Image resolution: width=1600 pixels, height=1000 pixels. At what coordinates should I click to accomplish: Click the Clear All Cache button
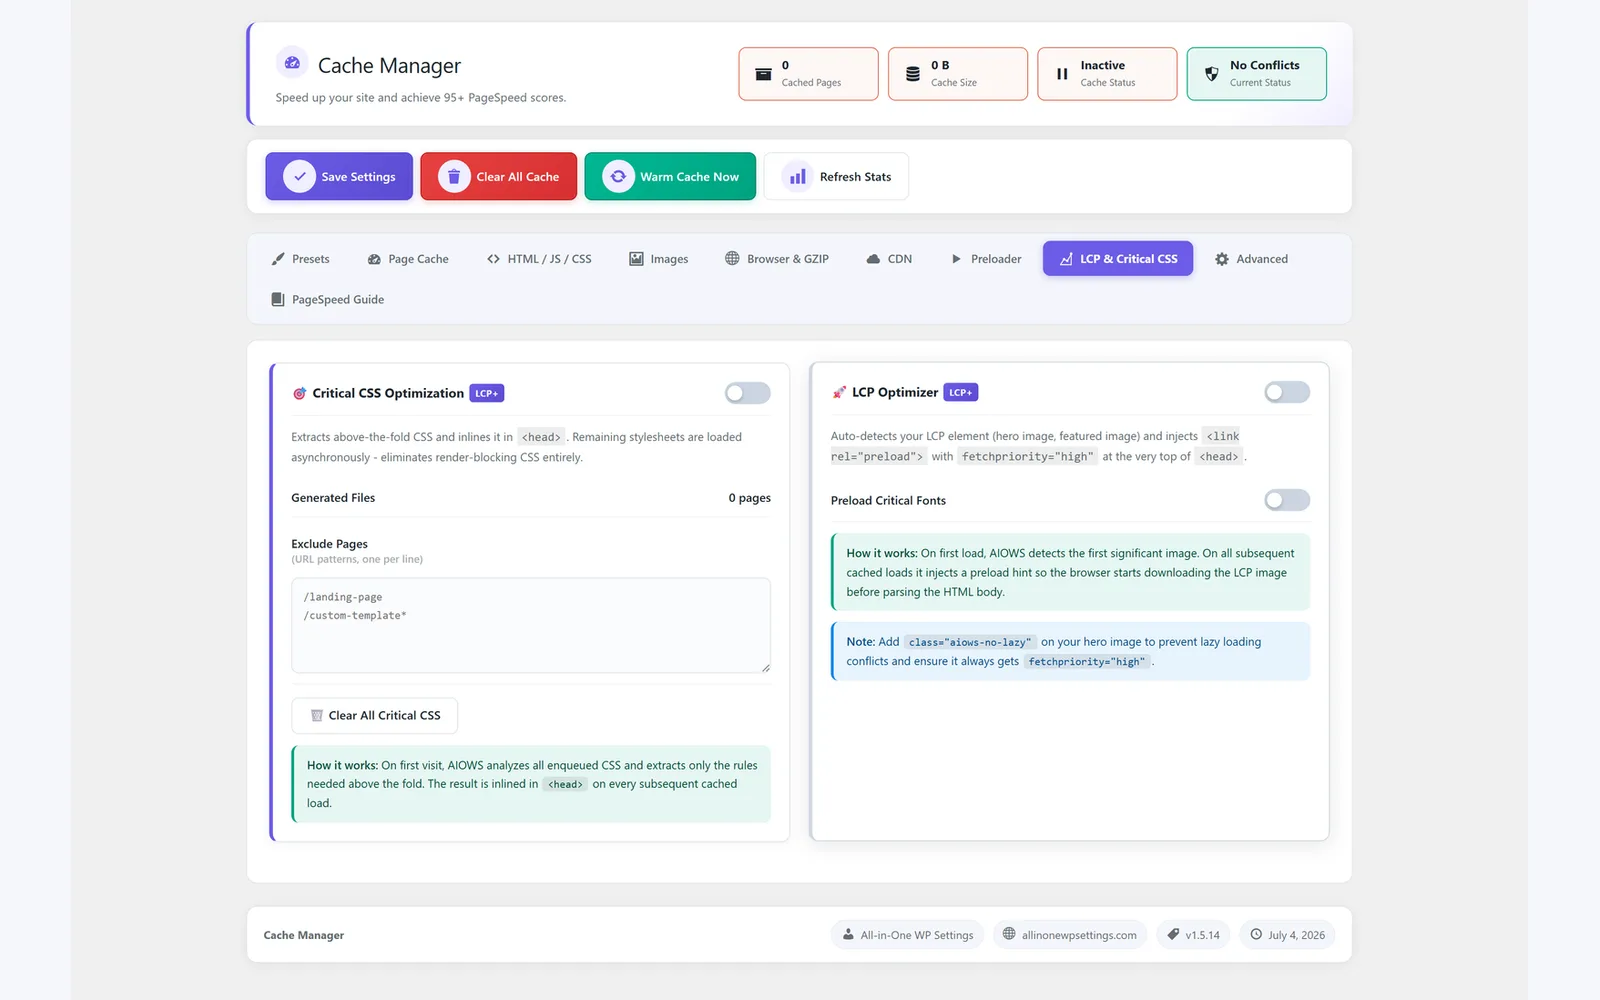(x=499, y=176)
